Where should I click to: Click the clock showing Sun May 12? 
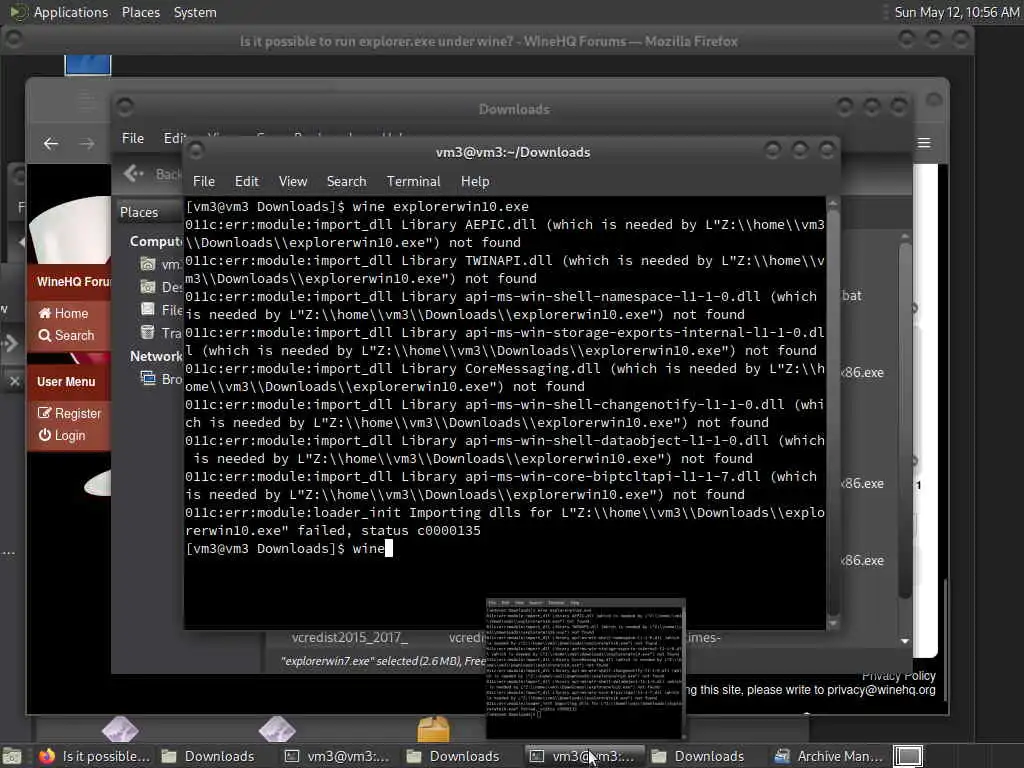pos(956,12)
